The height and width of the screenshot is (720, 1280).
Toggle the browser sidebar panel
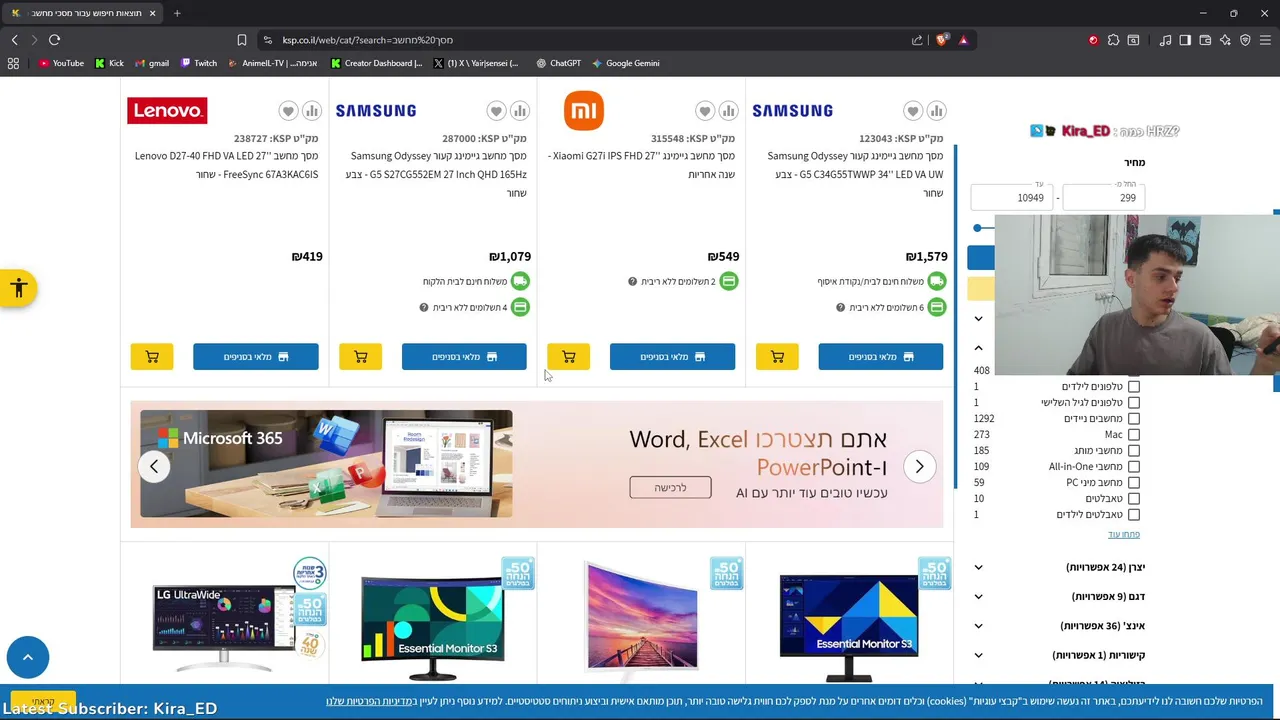point(1185,40)
